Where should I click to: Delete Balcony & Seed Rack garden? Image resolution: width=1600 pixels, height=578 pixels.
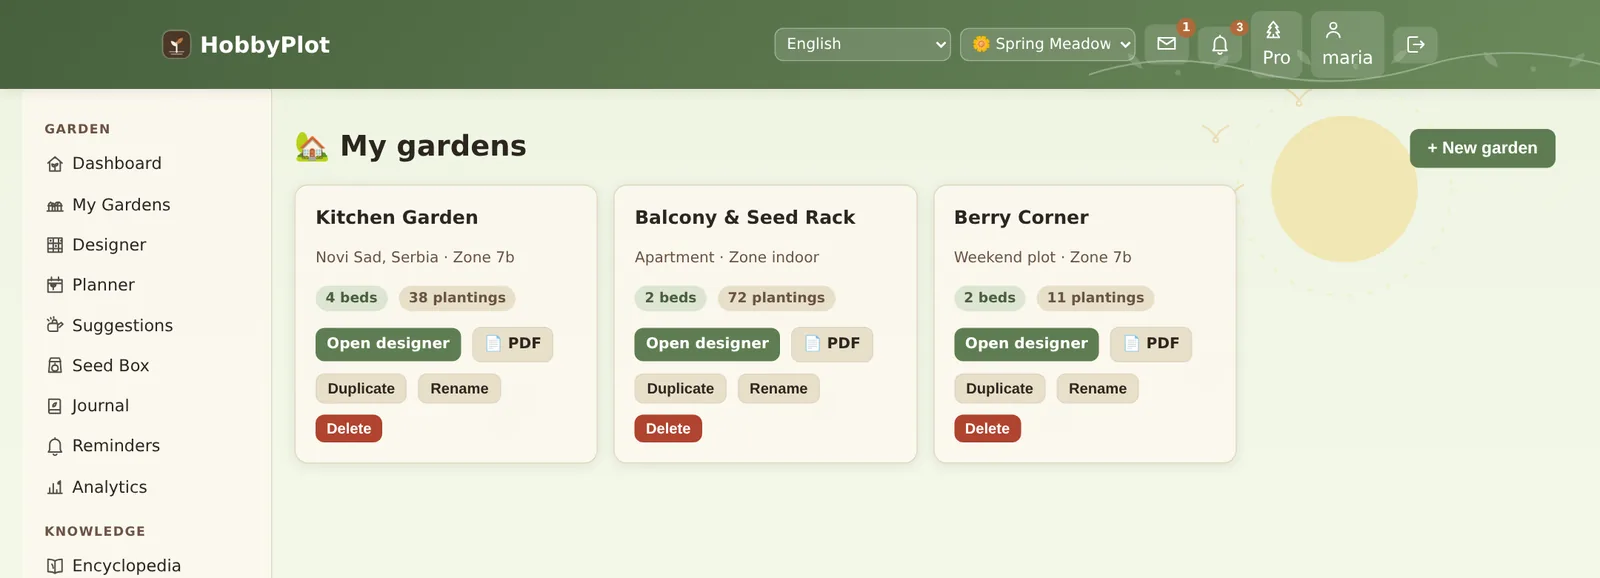[668, 428]
